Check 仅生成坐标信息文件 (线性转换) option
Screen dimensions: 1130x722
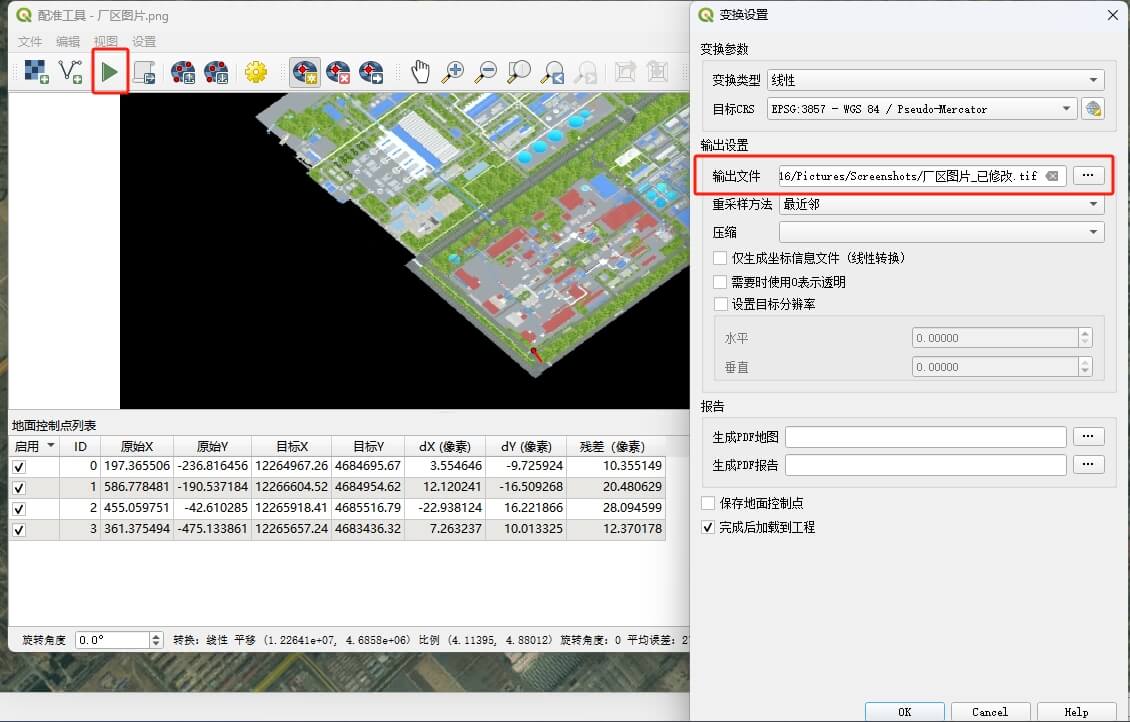tap(720, 258)
